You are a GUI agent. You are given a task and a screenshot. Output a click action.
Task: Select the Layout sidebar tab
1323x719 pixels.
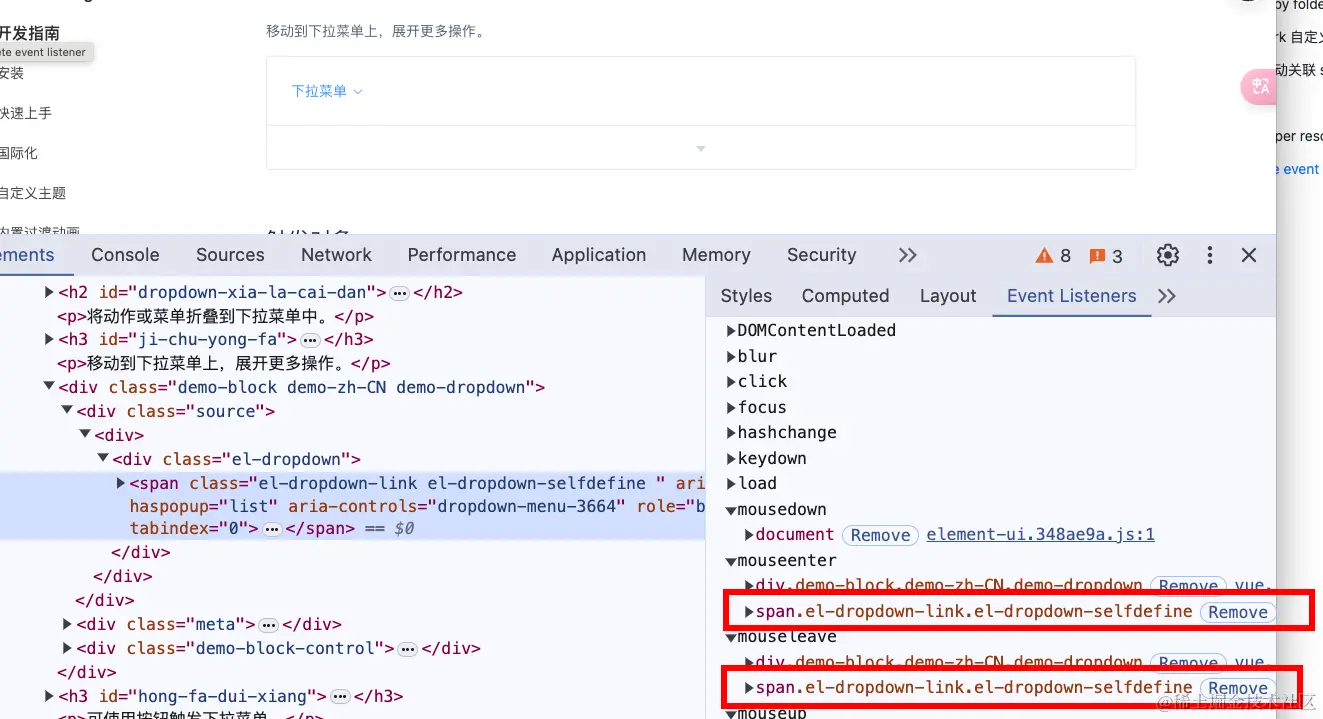(x=948, y=296)
